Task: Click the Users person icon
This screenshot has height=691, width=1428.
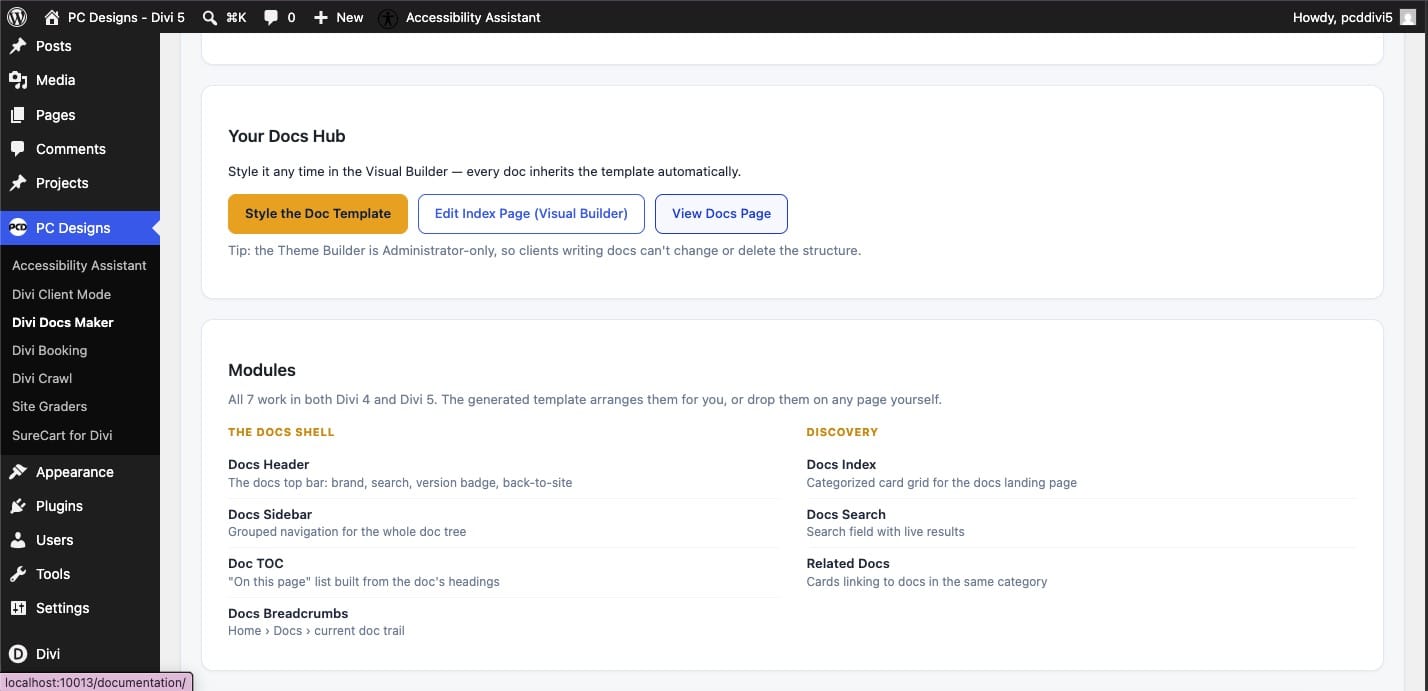Action: coord(18,540)
